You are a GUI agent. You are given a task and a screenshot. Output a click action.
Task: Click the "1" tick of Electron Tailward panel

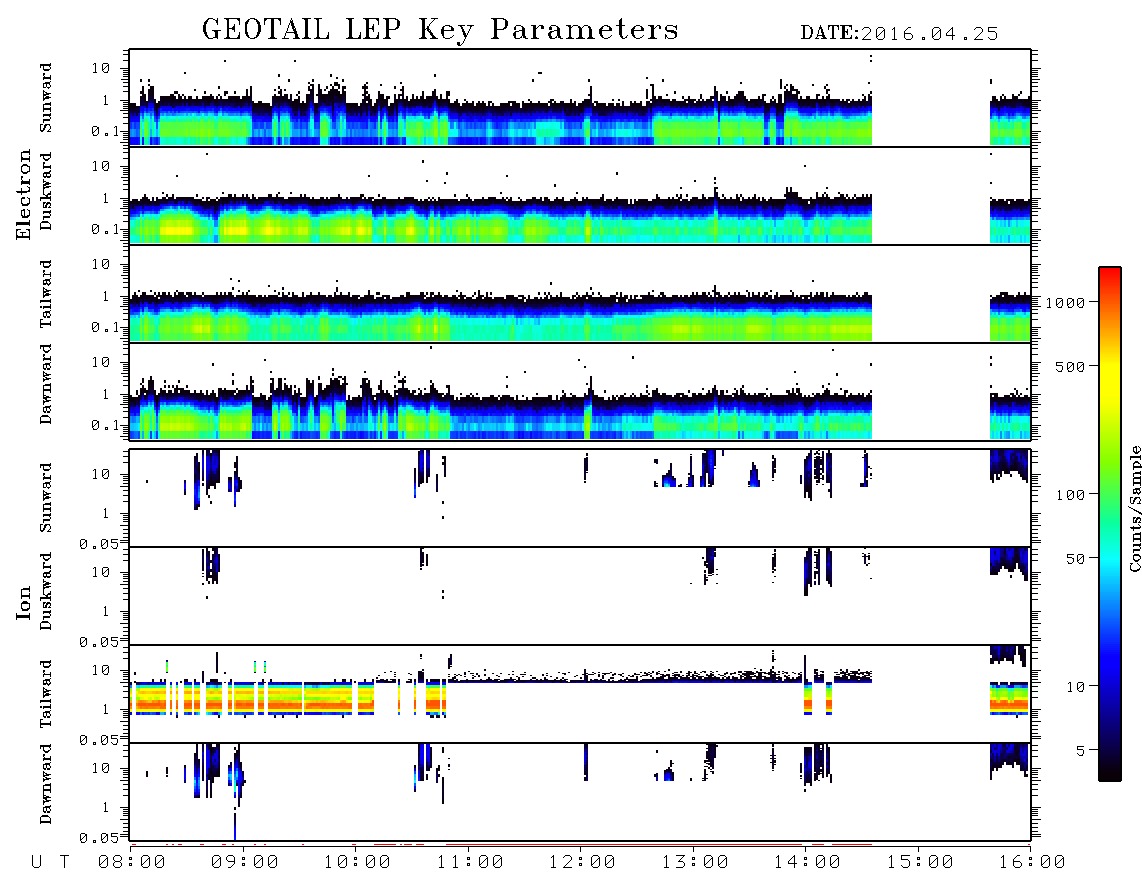click(106, 296)
